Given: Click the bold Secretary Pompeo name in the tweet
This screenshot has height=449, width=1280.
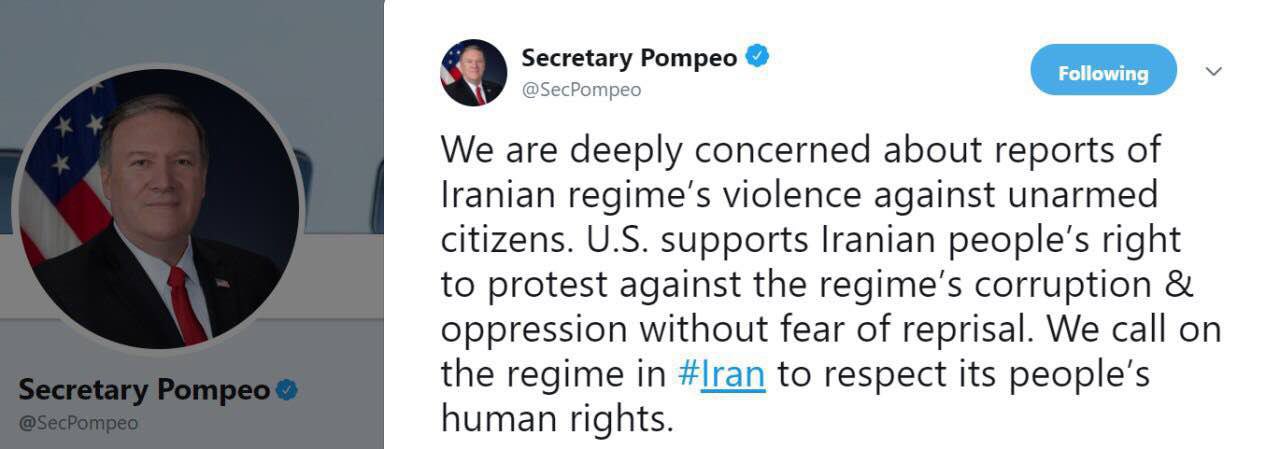Looking at the screenshot, I should click(629, 58).
